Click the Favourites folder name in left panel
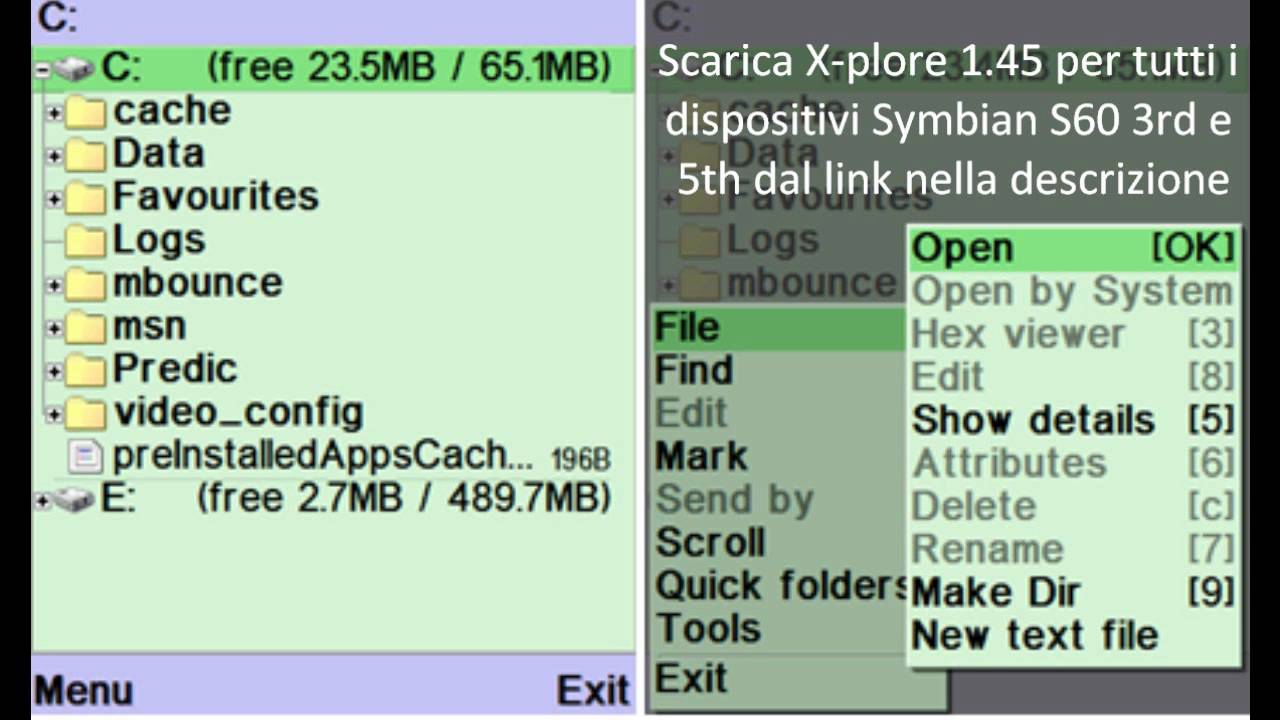 [216, 197]
